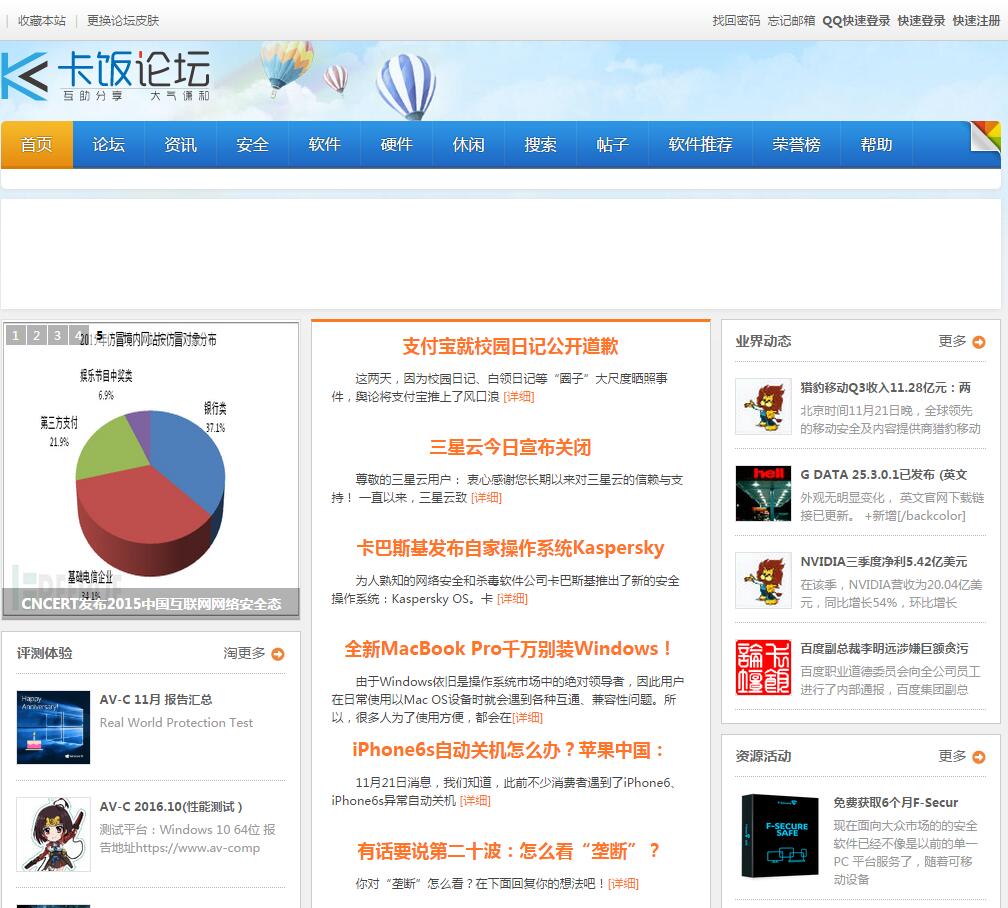Open the 荣誉榜 navigation tab
1008x908 pixels.
tap(796, 145)
